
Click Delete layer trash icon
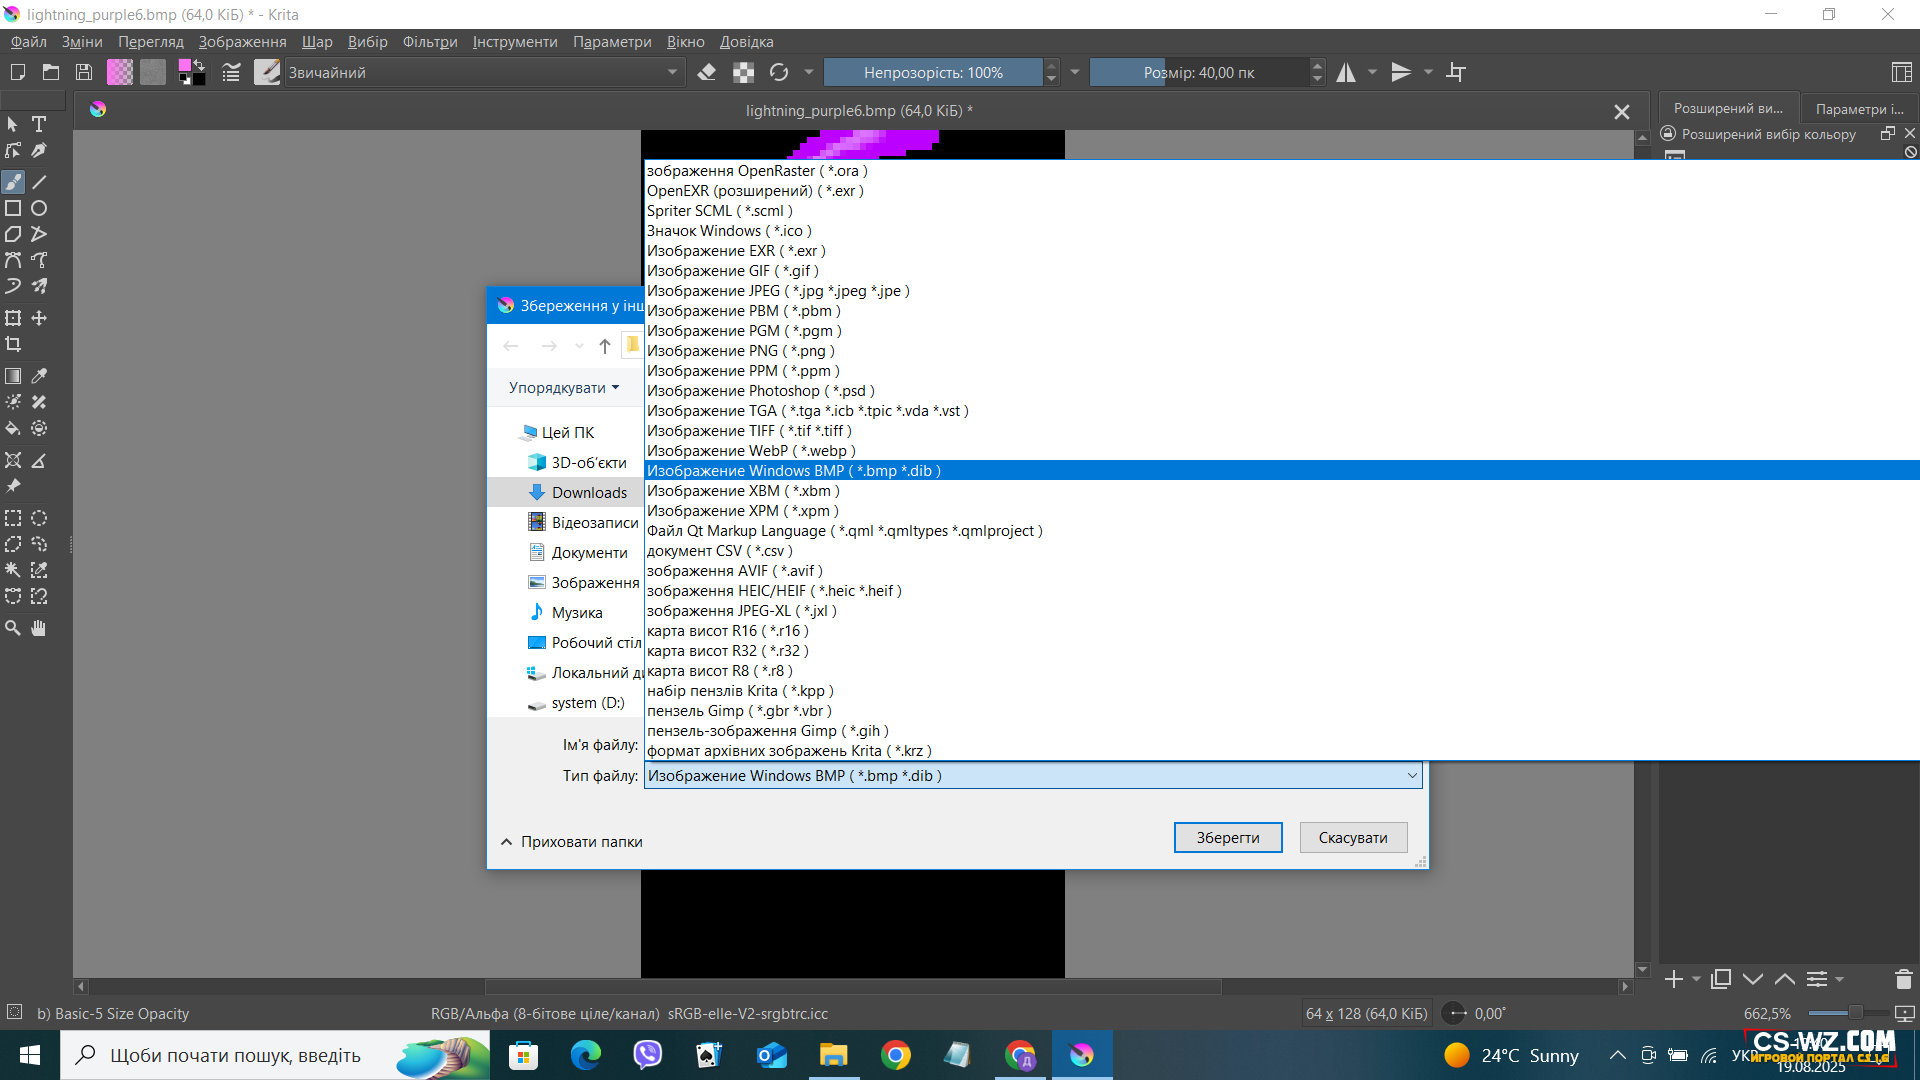coord(1903,979)
